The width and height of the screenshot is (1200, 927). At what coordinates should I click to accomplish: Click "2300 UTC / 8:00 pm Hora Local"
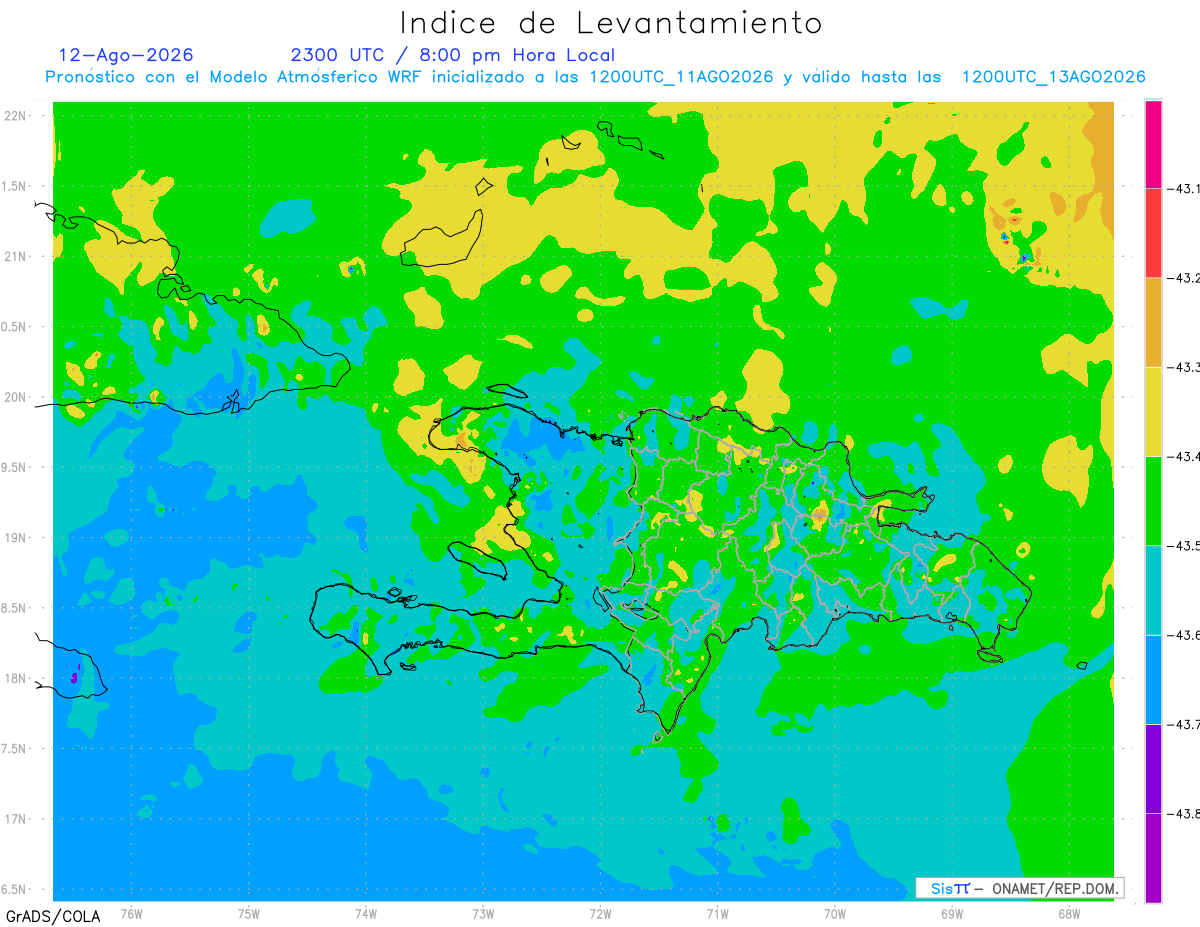point(452,55)
